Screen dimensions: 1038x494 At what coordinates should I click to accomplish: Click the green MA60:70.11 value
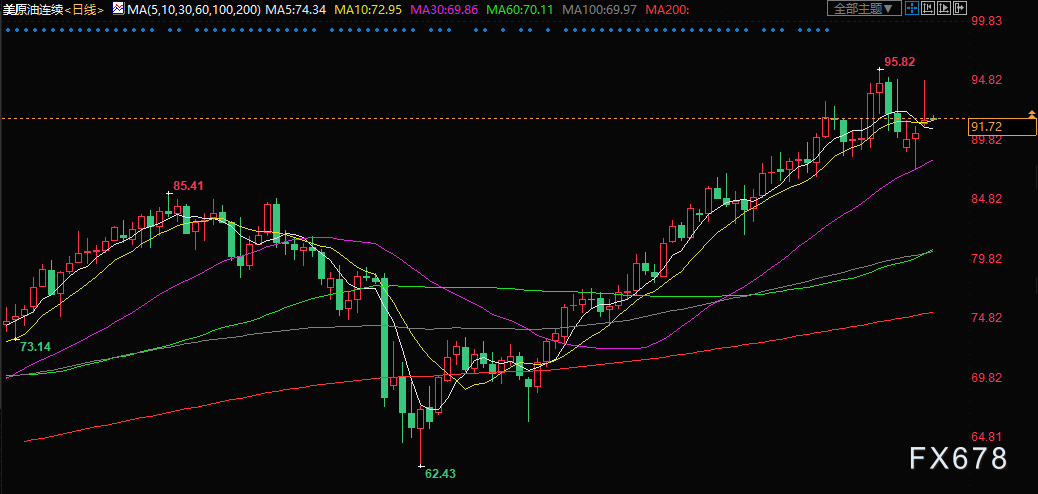[x=520, y=9]
